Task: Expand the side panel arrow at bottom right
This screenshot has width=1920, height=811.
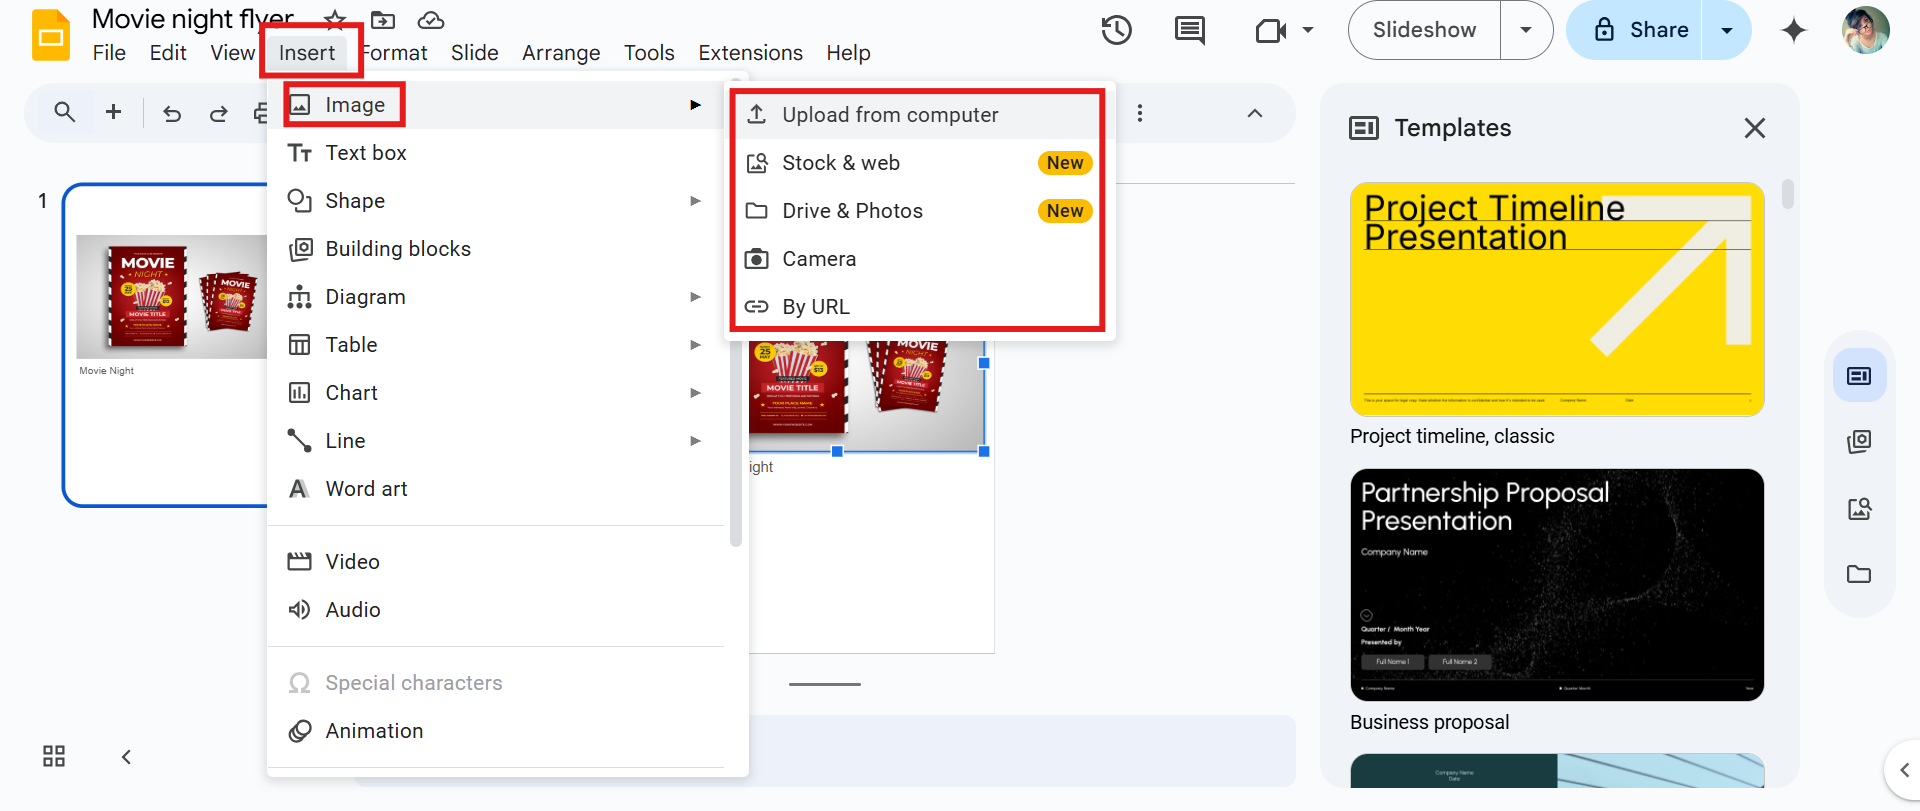Action: click(x=1903, y=770)
